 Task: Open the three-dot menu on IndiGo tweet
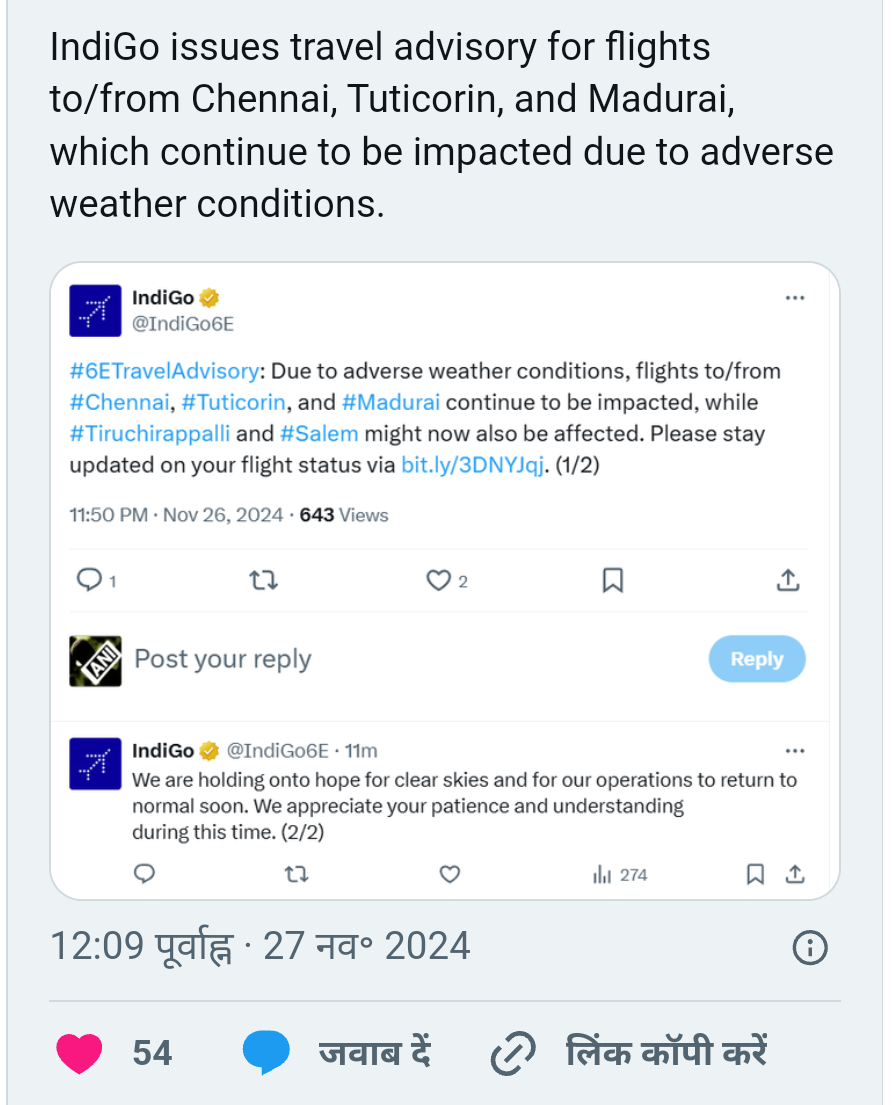click(x=795, y=298)
